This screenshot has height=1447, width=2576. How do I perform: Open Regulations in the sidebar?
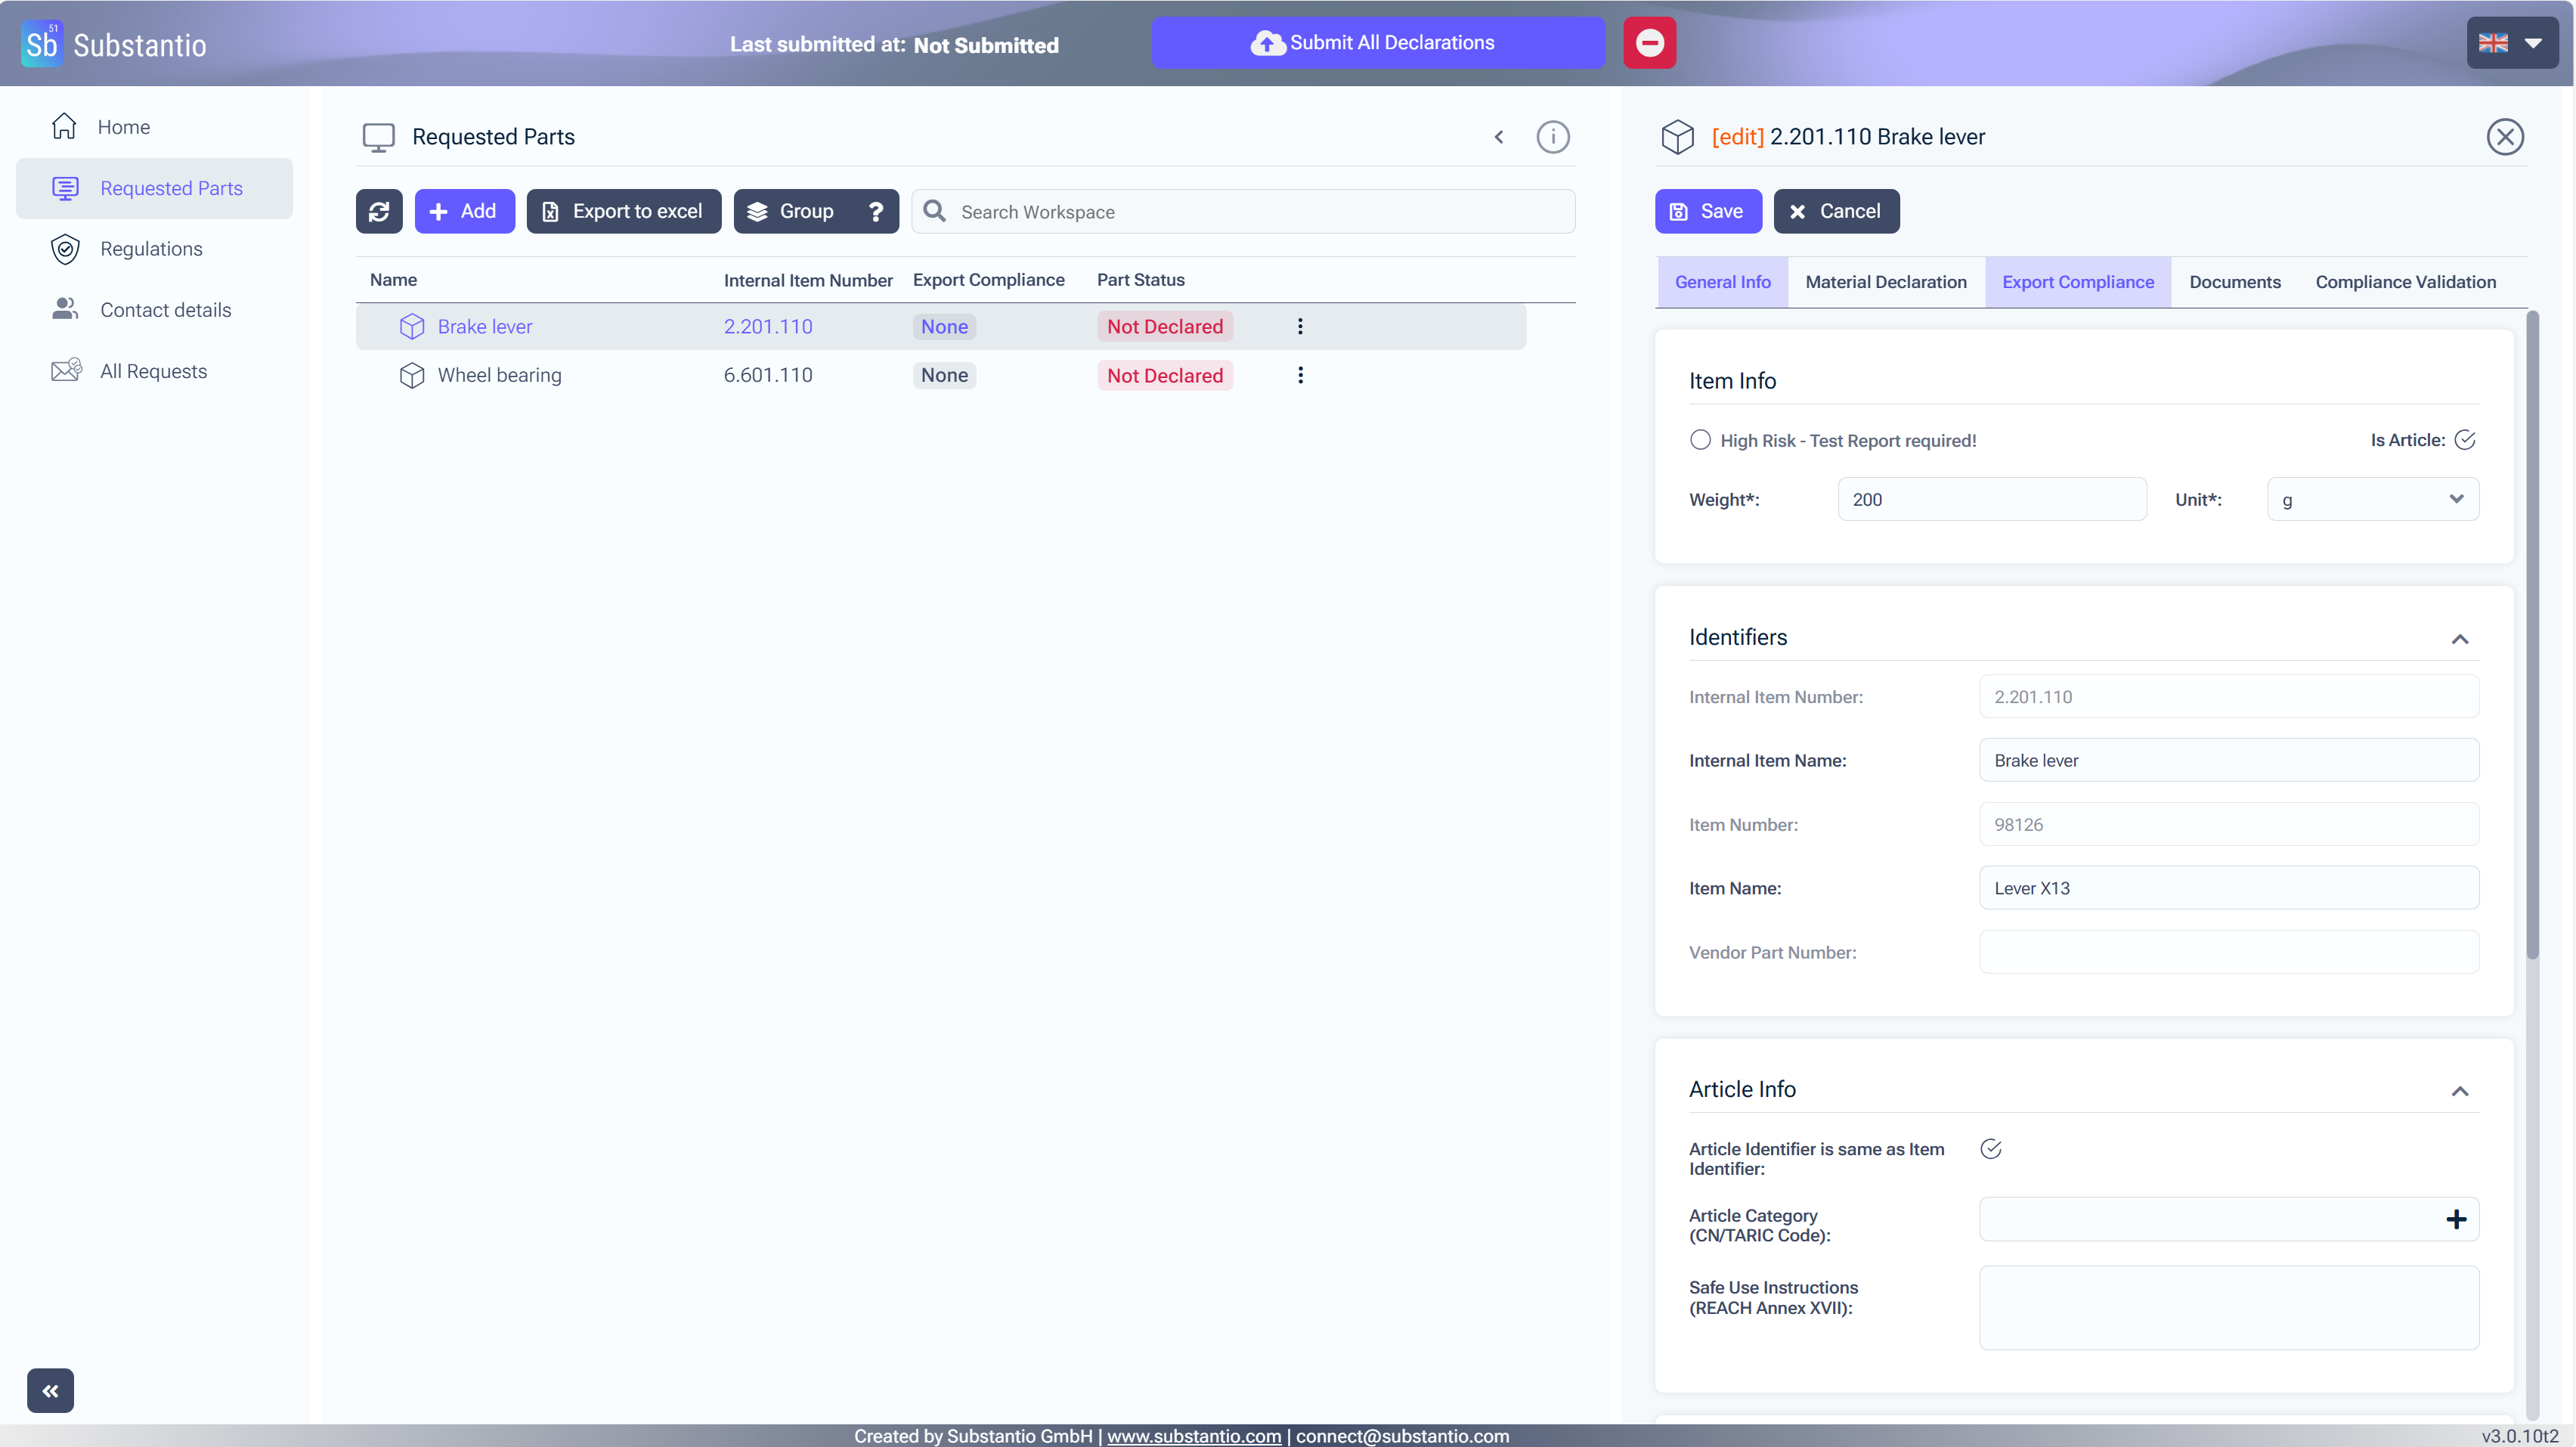(x=151, y=249)
